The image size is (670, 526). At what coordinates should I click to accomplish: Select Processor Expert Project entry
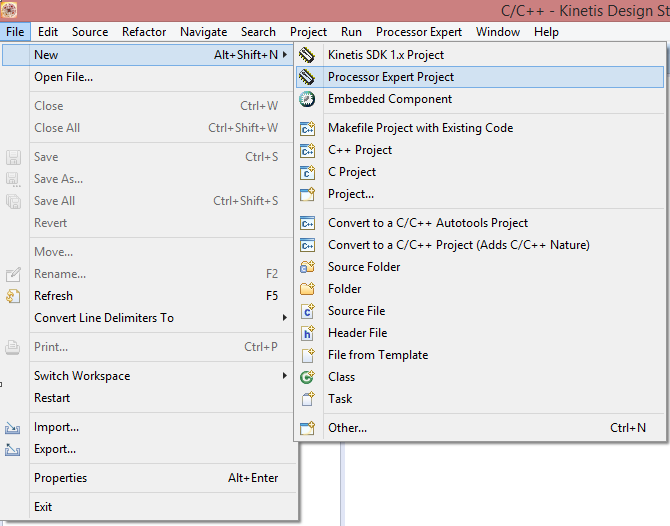pyautogui.click(x=480, y=77)
